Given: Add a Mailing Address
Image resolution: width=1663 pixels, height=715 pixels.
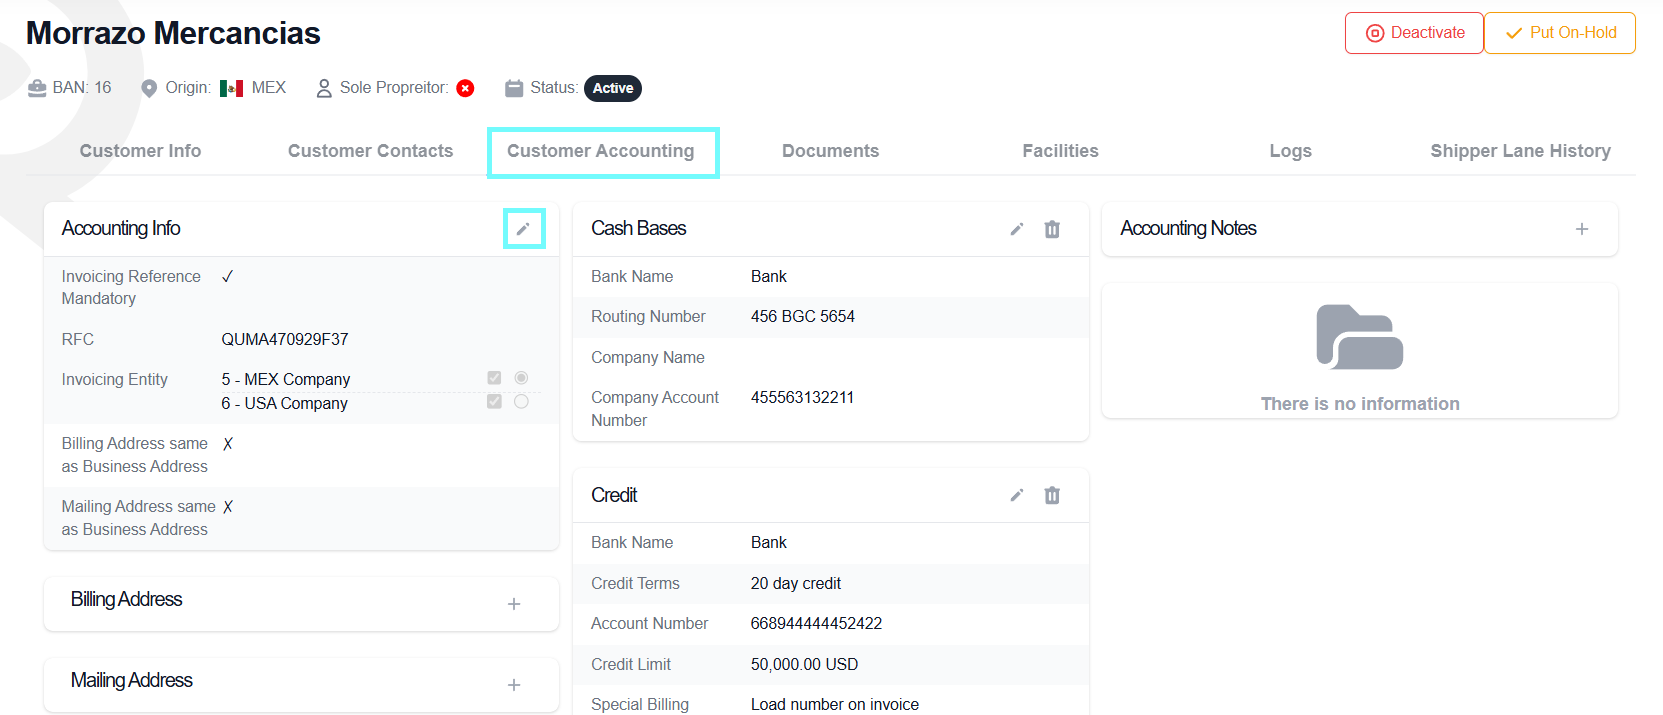Looking at the screenshot, I should coord(514,685).
